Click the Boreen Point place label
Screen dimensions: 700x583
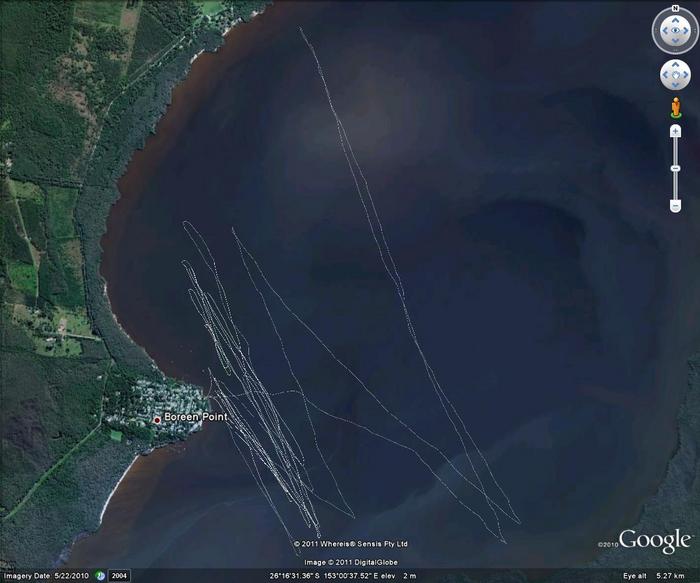tap(196, 417)
